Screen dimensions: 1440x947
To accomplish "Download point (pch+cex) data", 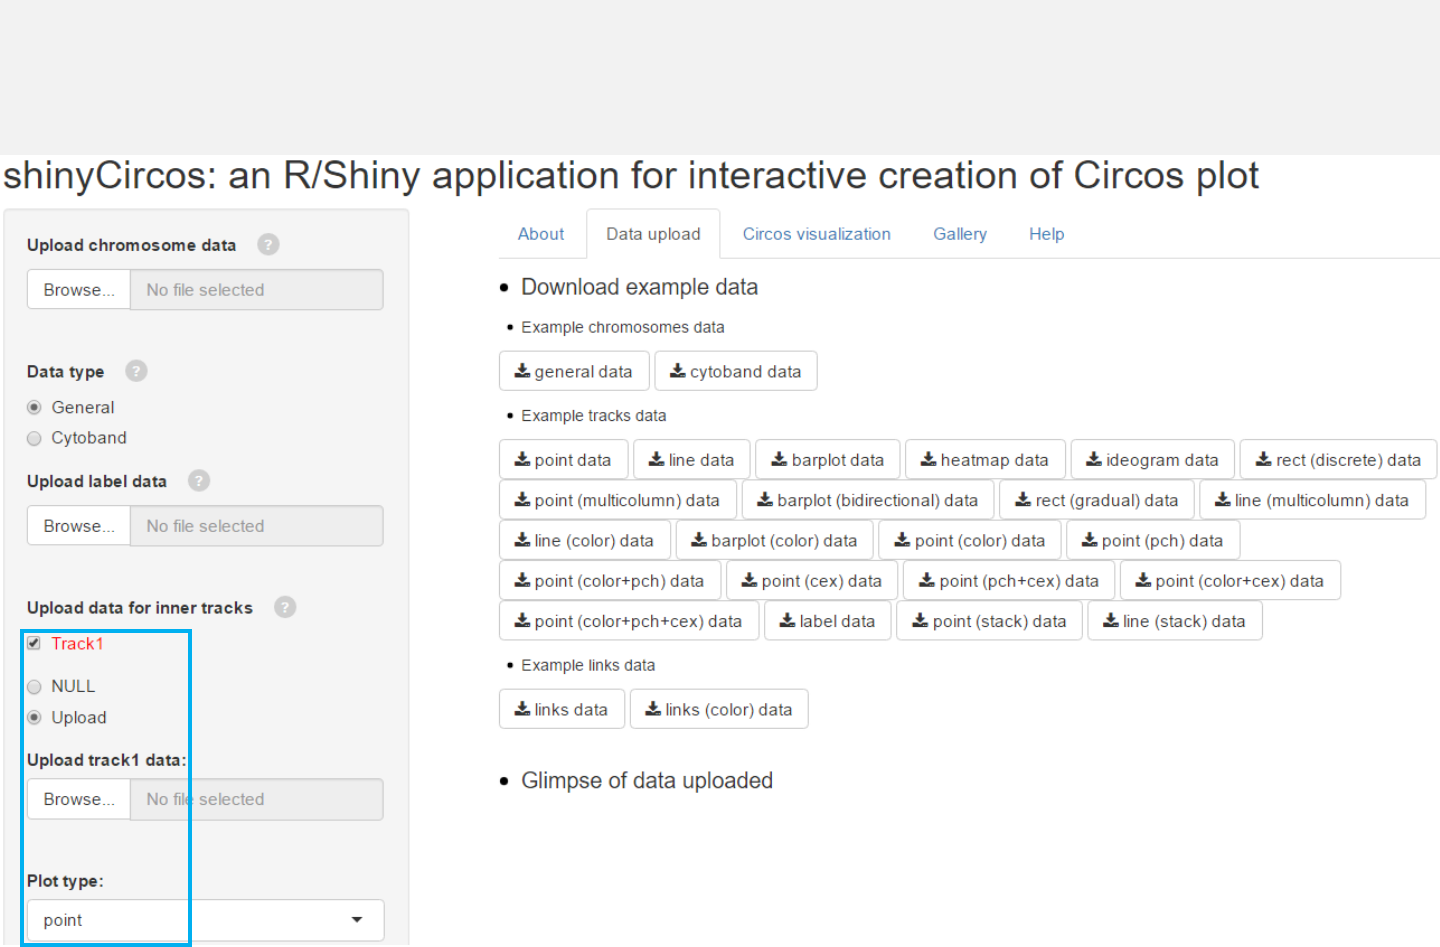I will (1009, 581).
